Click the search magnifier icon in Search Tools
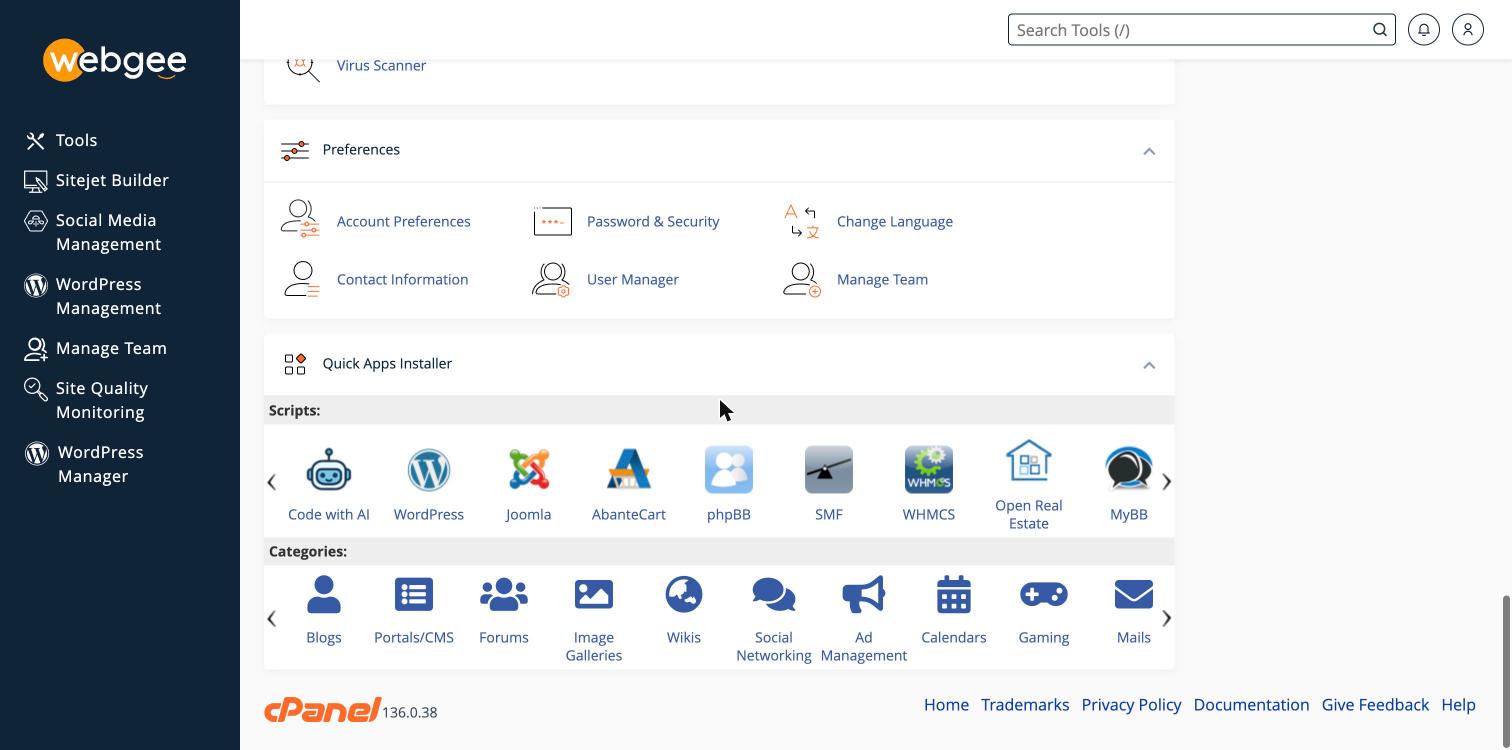This screenshot has width=1512, height=750. [1380, 30]
